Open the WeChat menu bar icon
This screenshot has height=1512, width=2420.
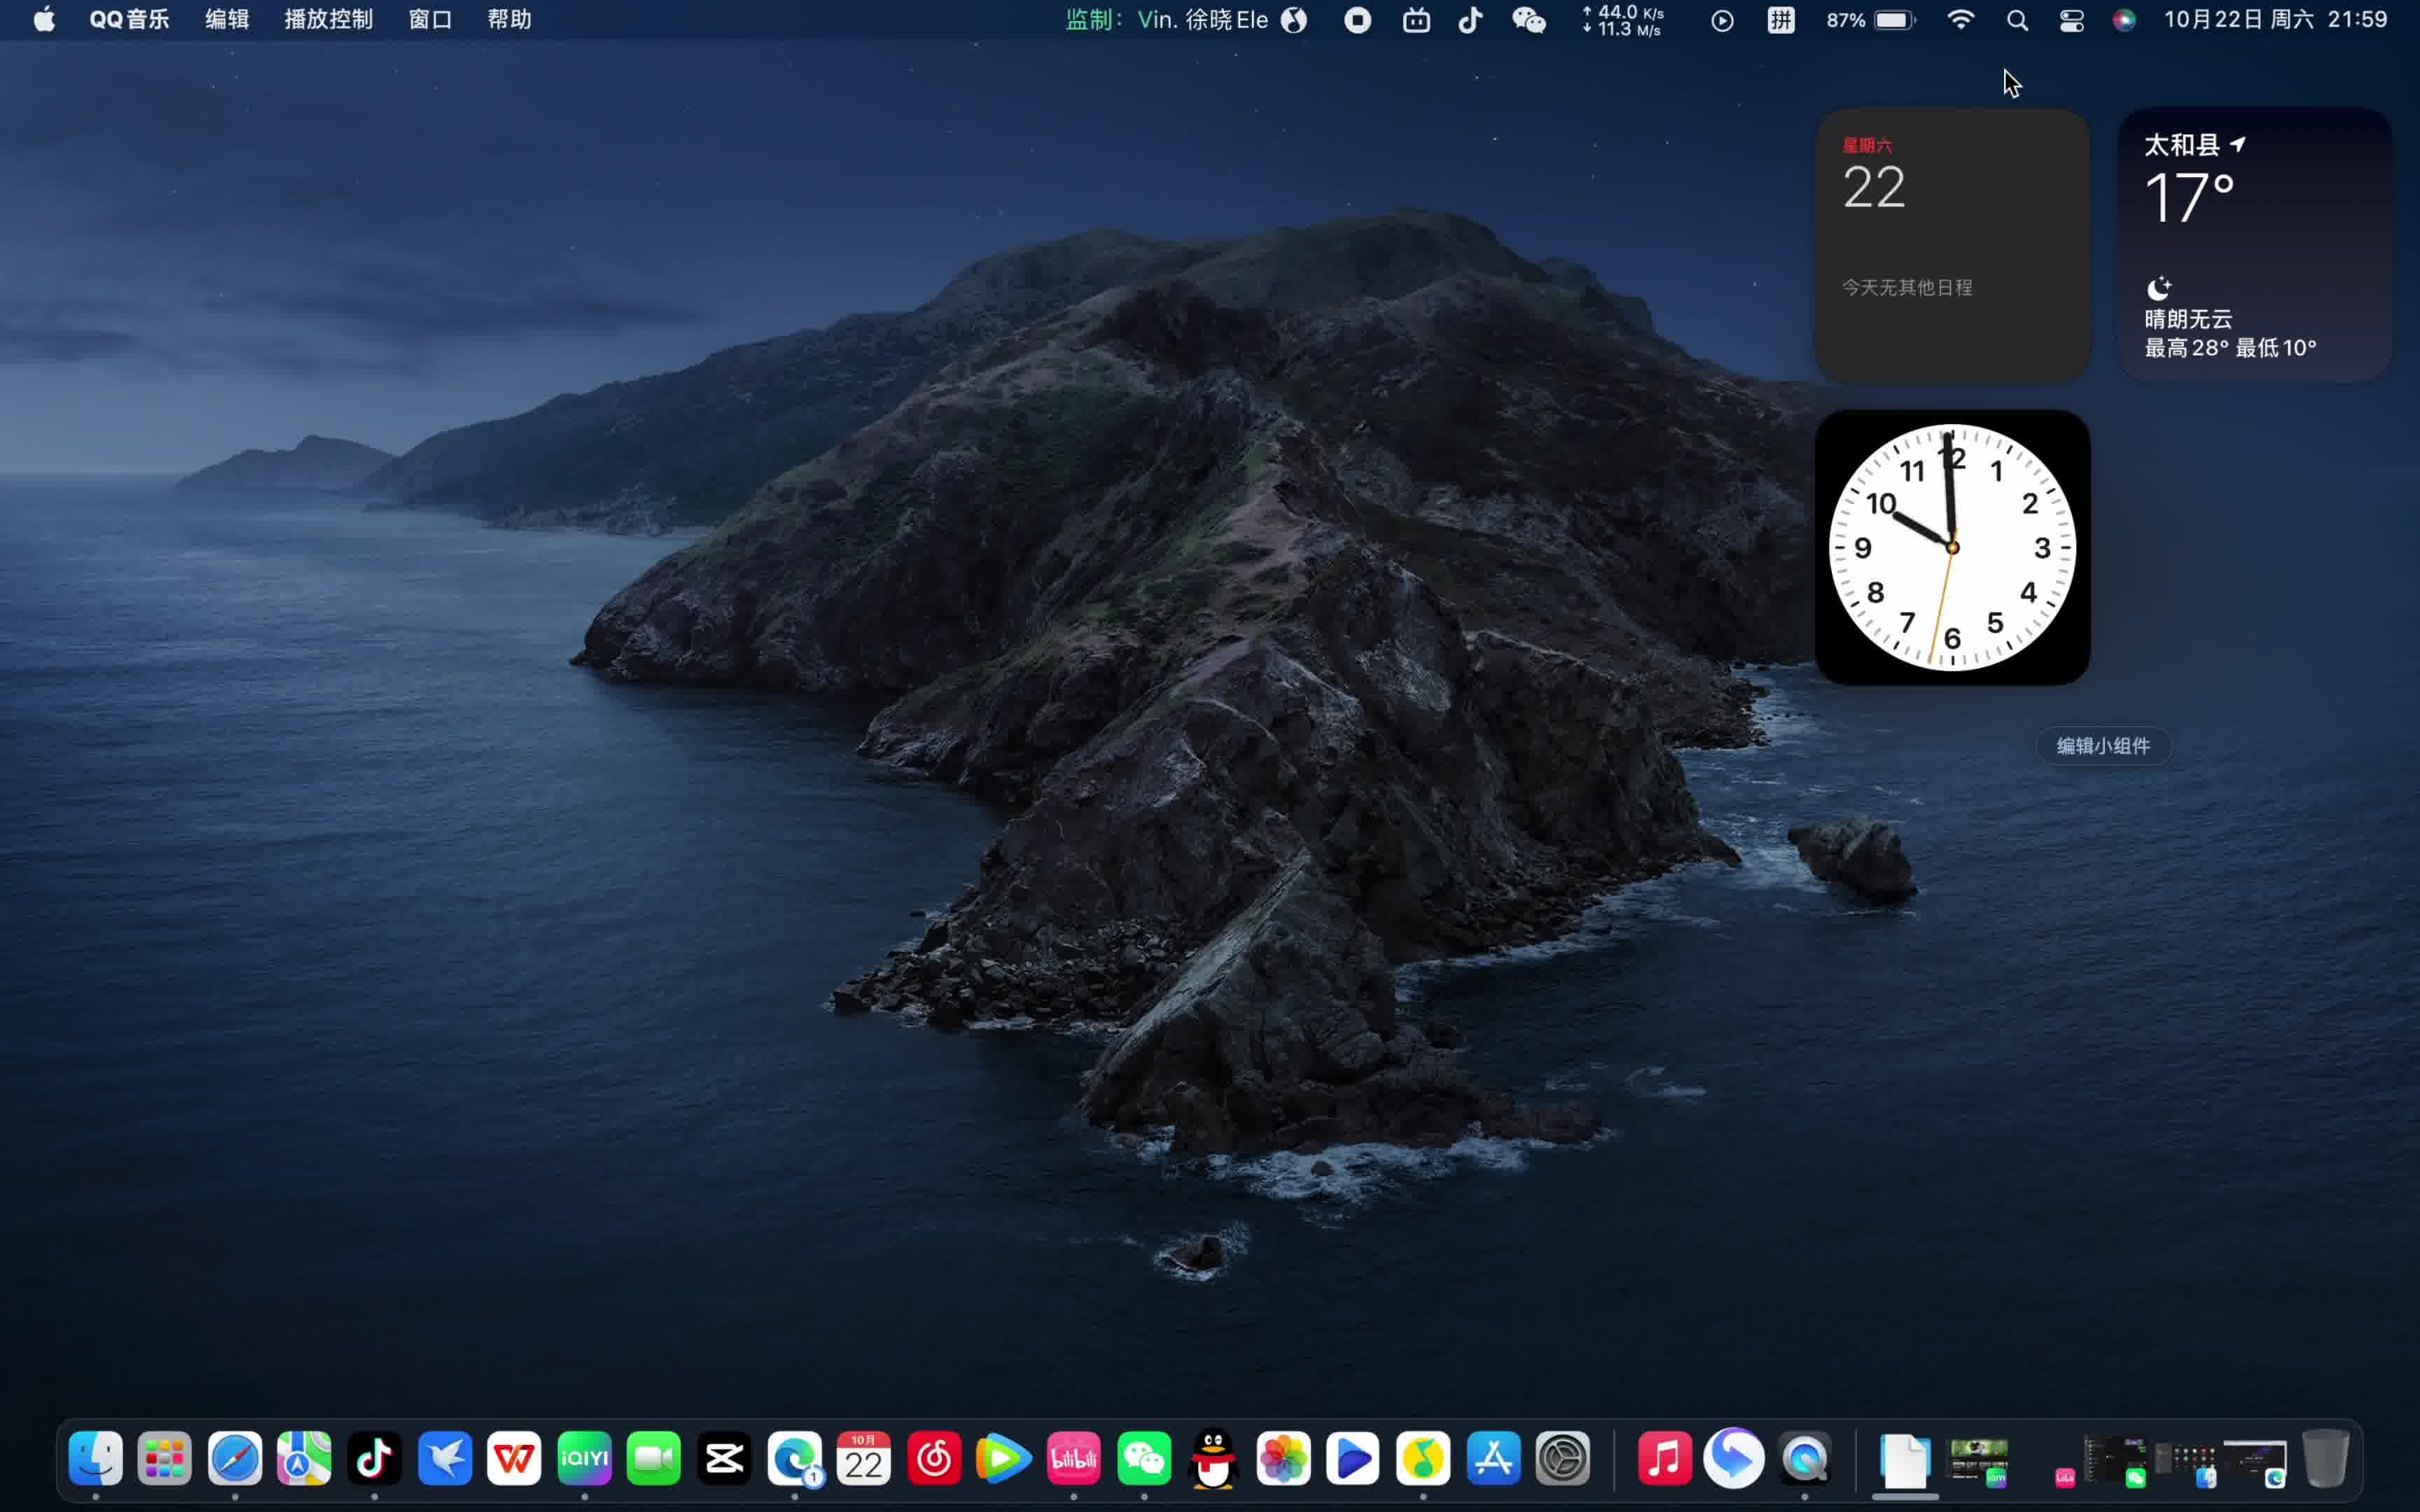1528,20
